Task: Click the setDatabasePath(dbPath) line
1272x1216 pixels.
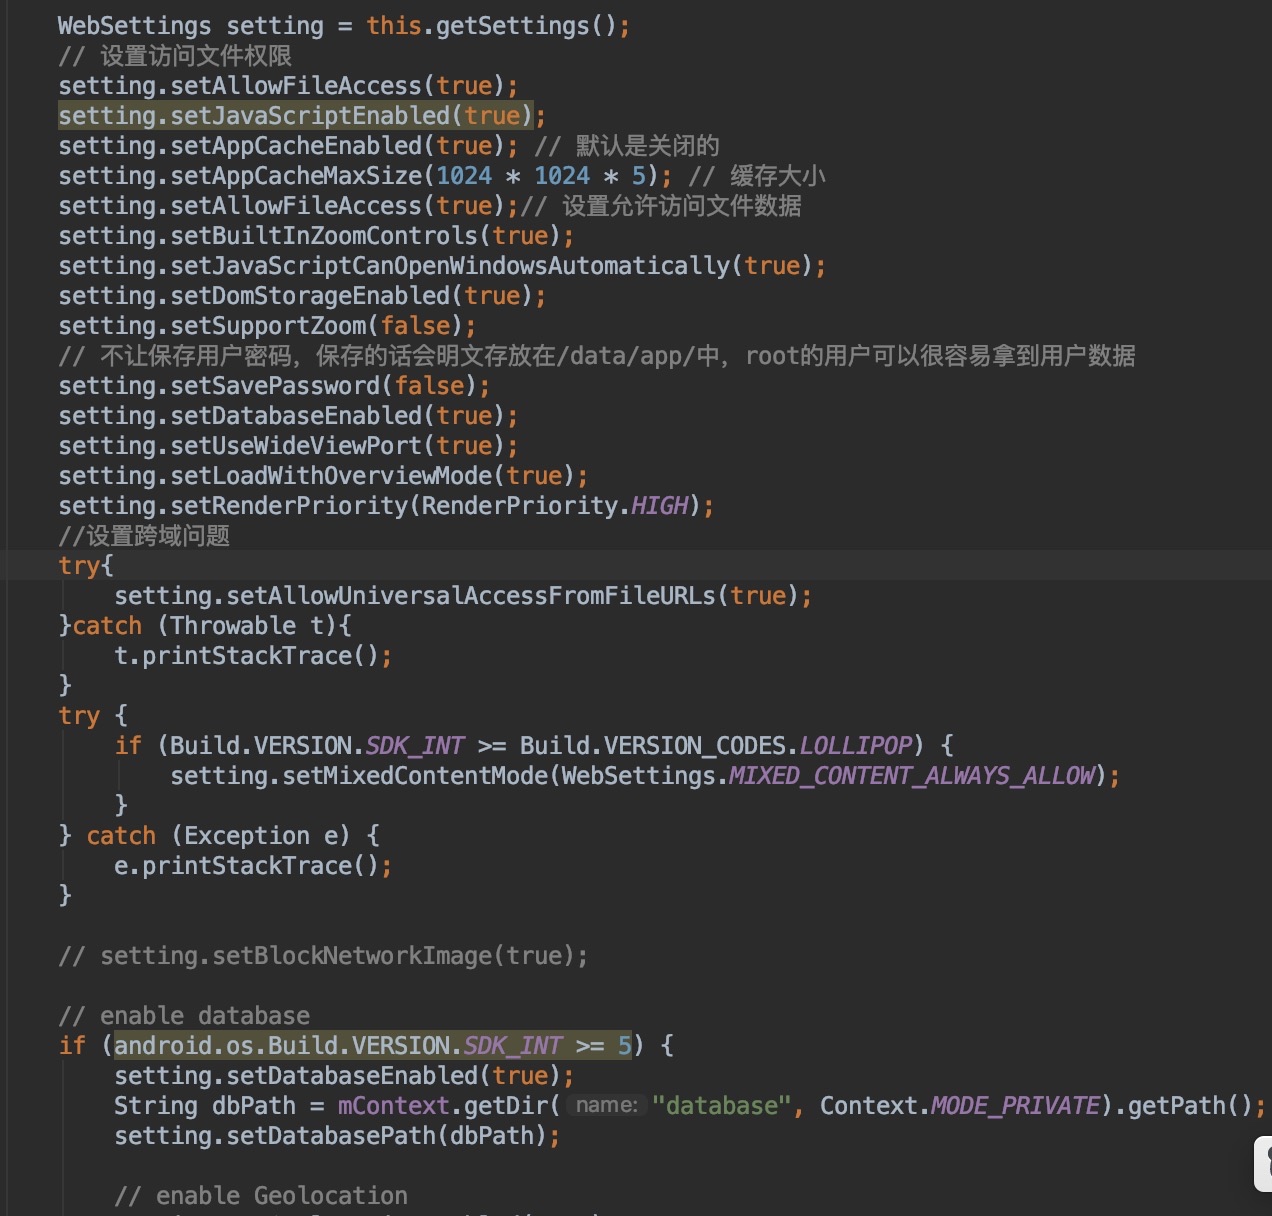Action: [x=337, y=1136]
